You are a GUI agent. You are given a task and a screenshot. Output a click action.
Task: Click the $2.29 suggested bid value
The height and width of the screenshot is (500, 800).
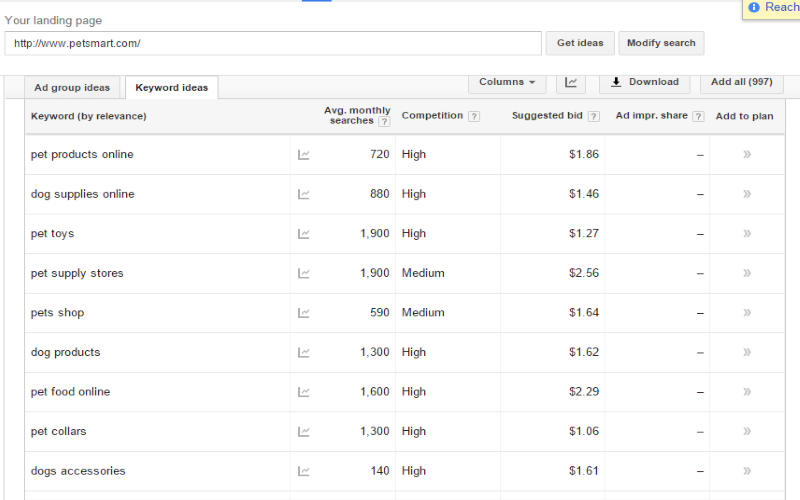(584, 391)
